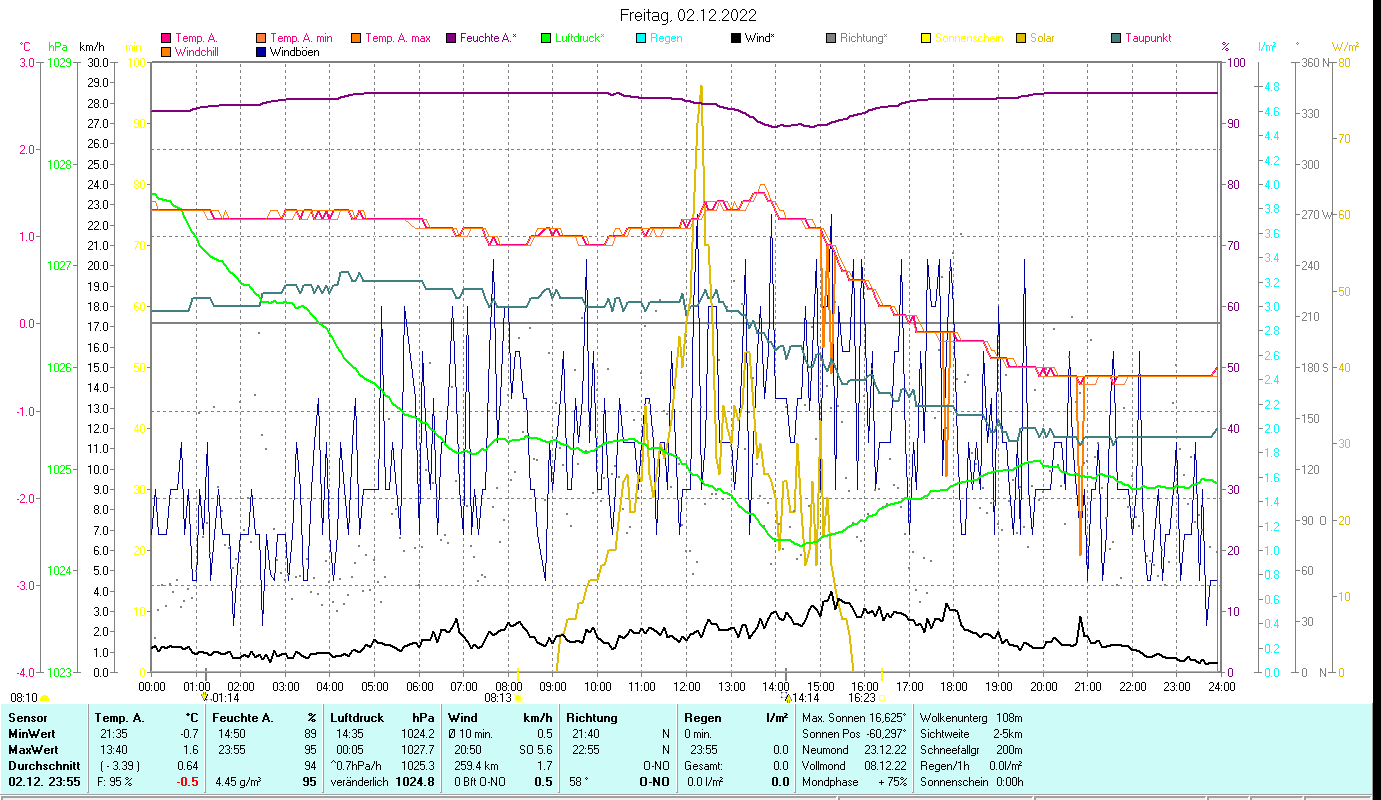Click the 01:14 moon marker below axis

pyautogui.click(x=225, y=698)
